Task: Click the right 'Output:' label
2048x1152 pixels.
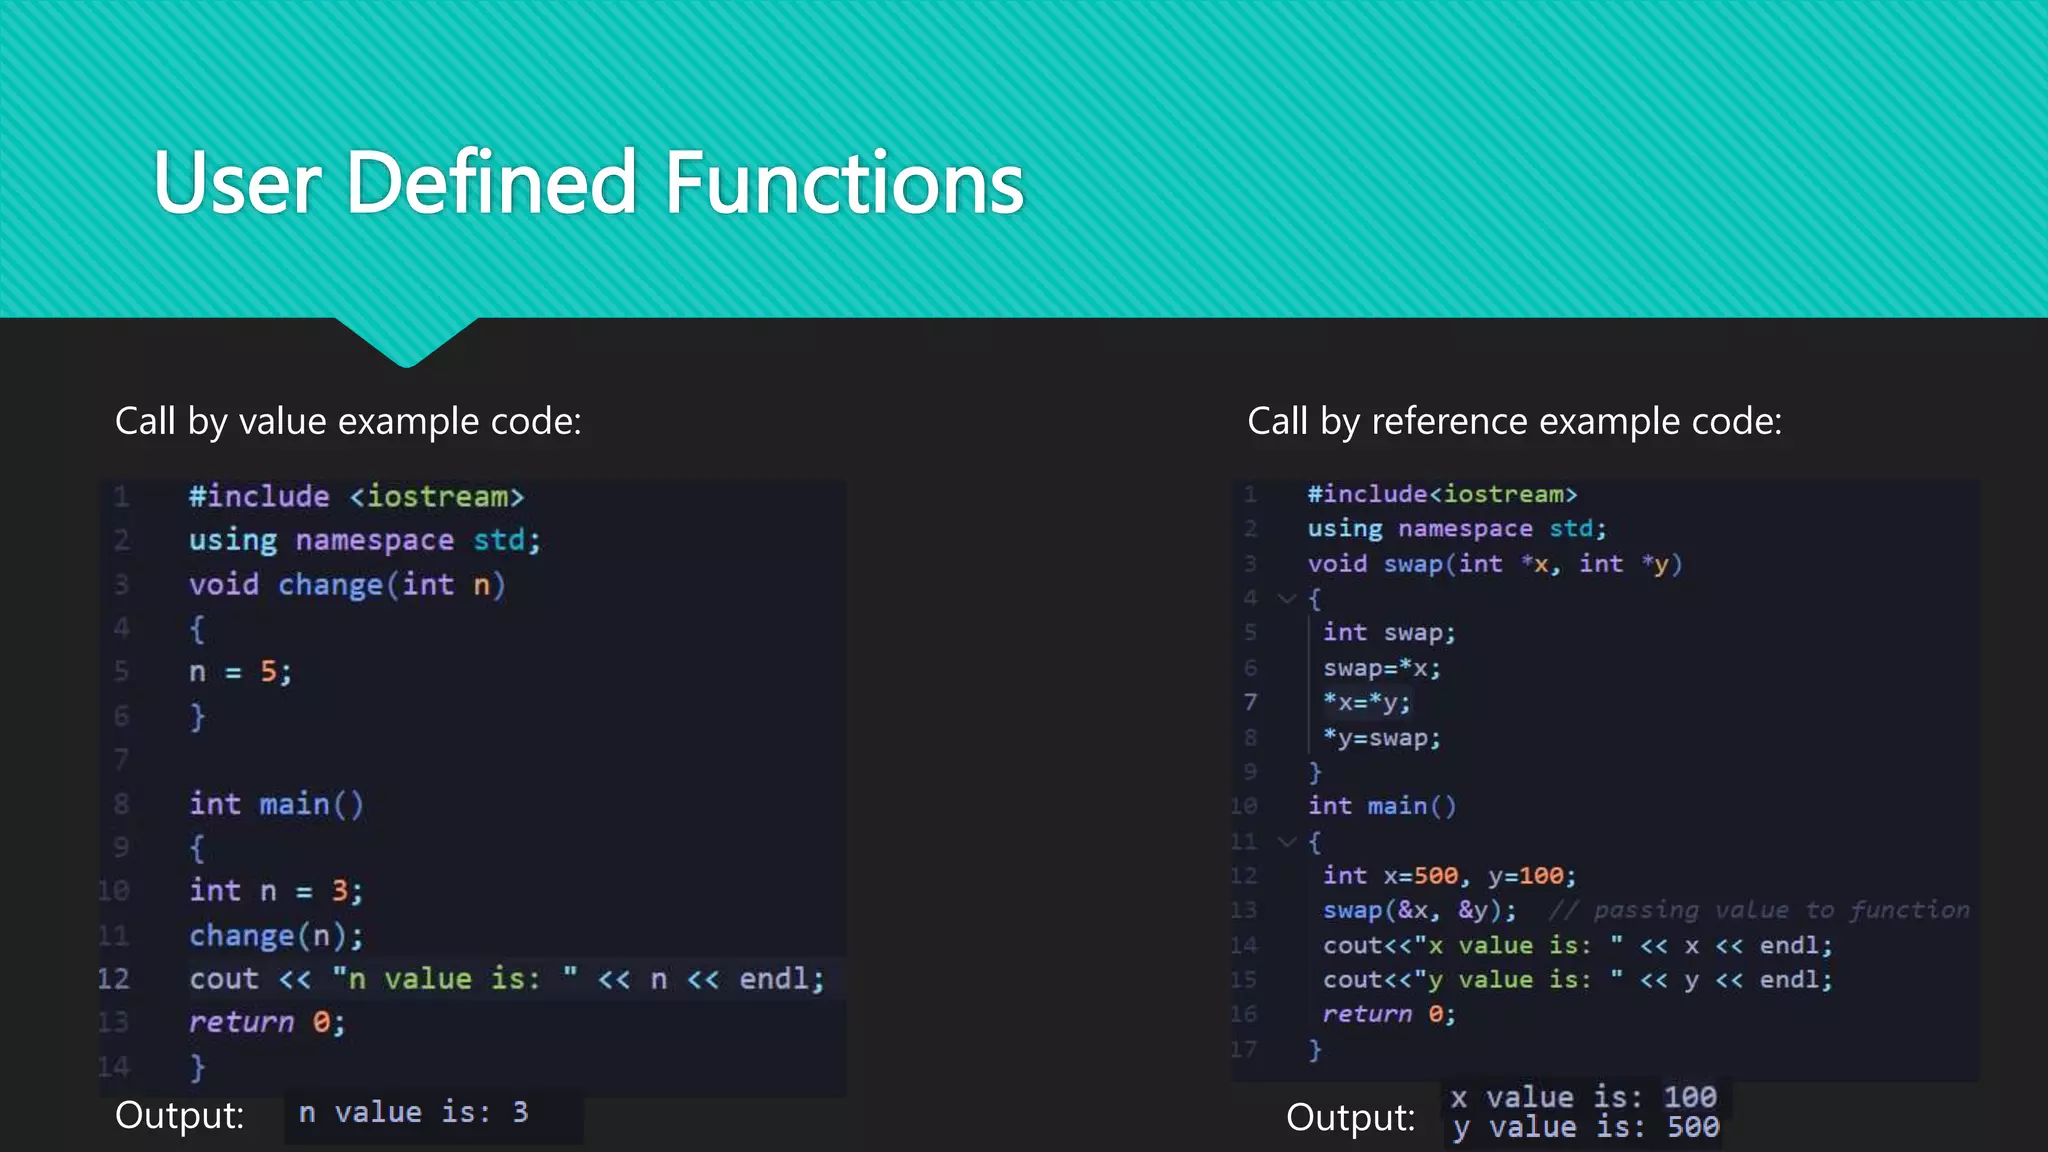Action: 1351,1117
